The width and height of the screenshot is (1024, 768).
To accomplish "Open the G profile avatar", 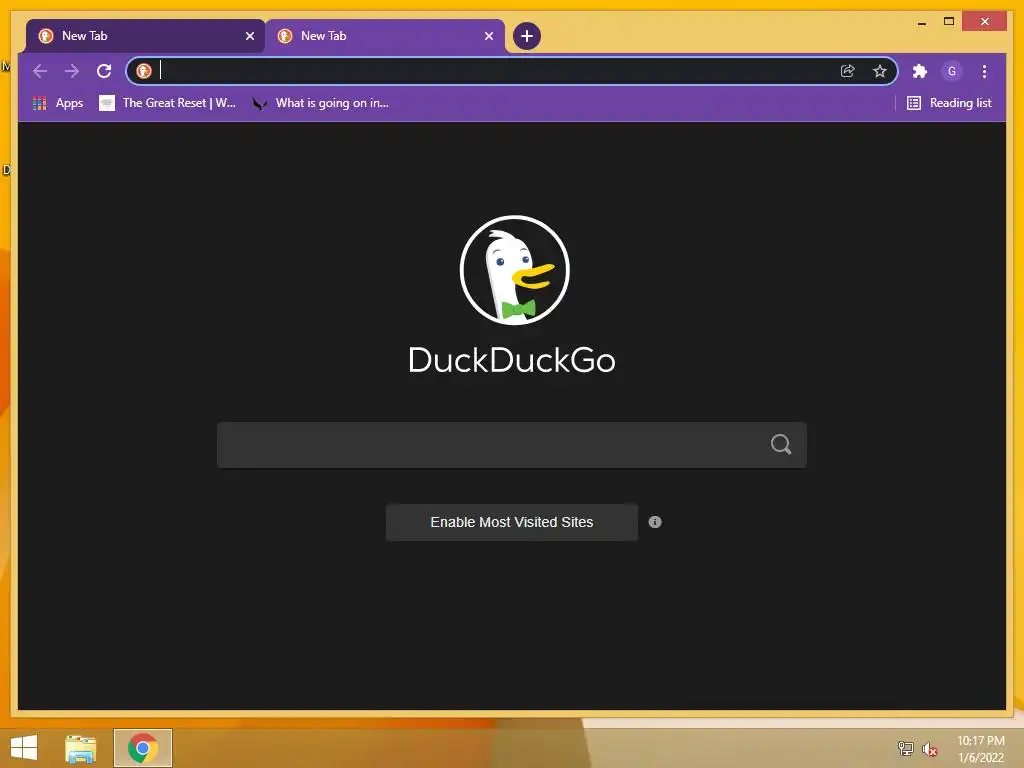I will tap(952, 71).
